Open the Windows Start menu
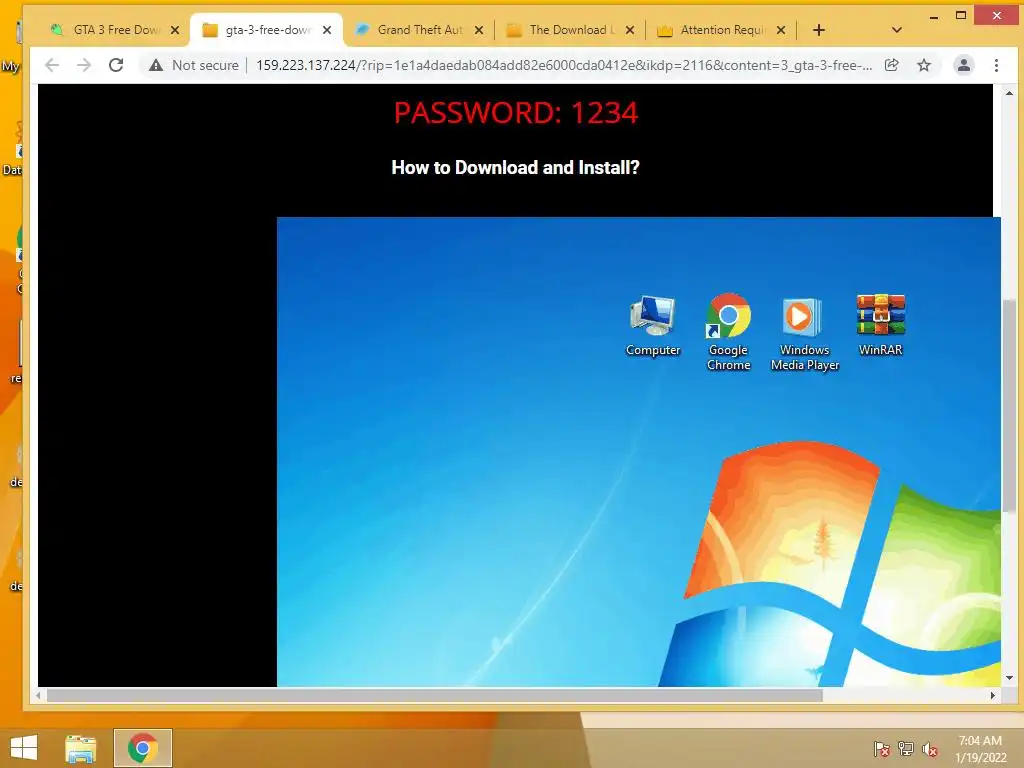The image size is (1024, 768). click(x=24, y=748)
